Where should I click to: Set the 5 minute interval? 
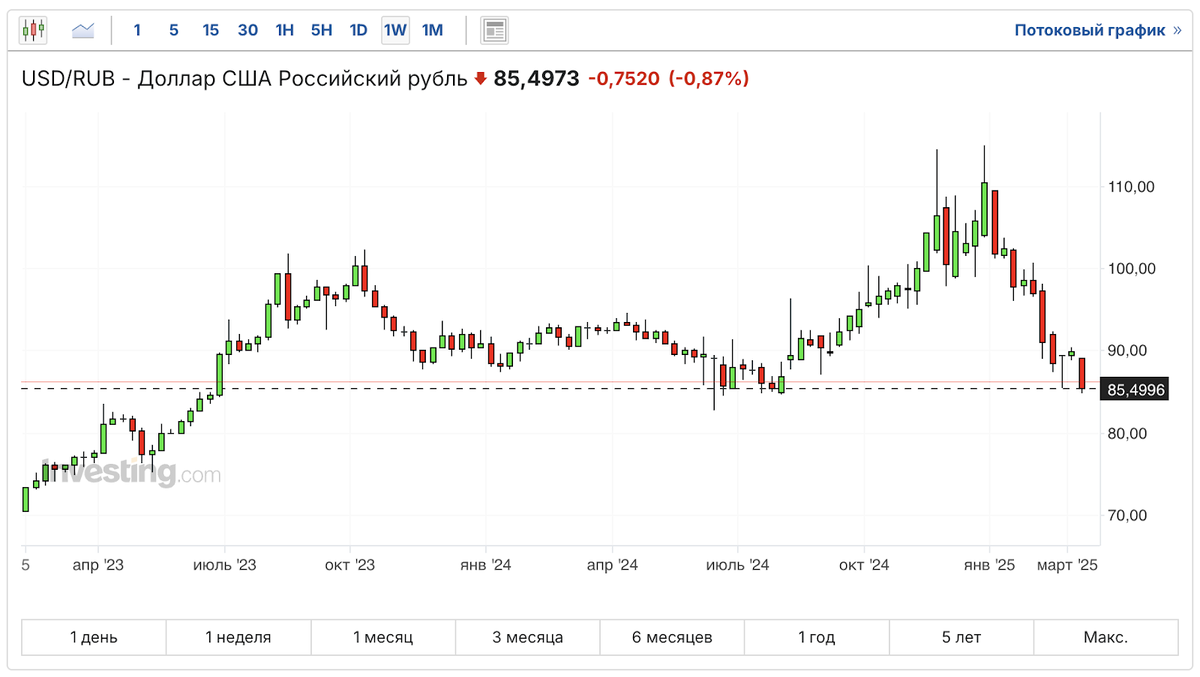[174, 30]
